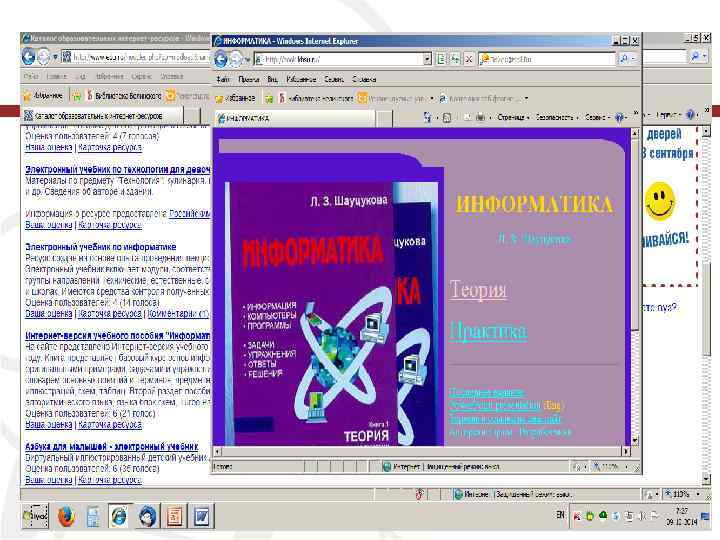Screen dimensions: 720x540
Task: Open Азбука для малышей - электронный учебник link
Action: (x=112, y=446)
